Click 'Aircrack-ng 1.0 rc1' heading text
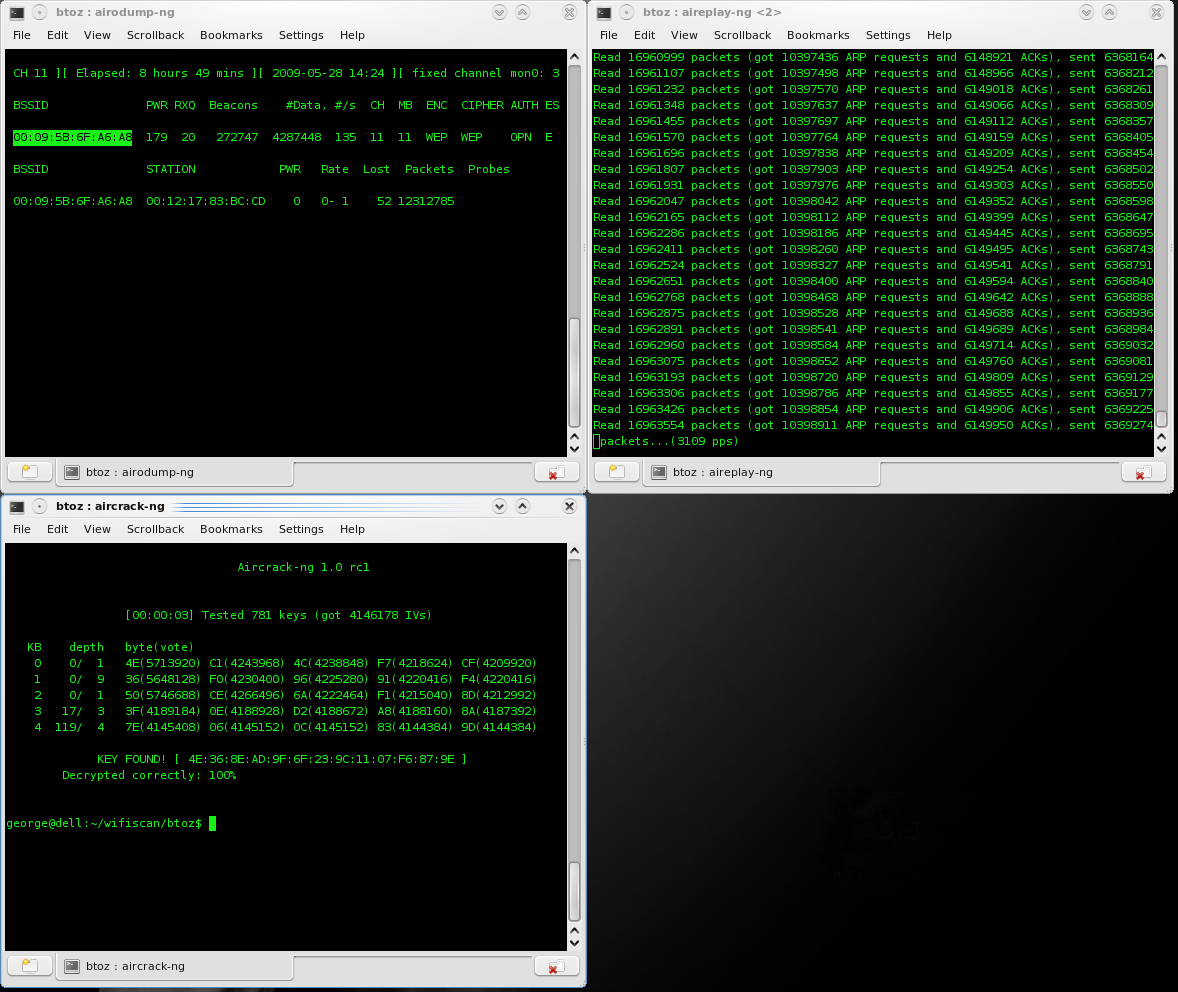The image size is (1178, 992). [304, 567]
